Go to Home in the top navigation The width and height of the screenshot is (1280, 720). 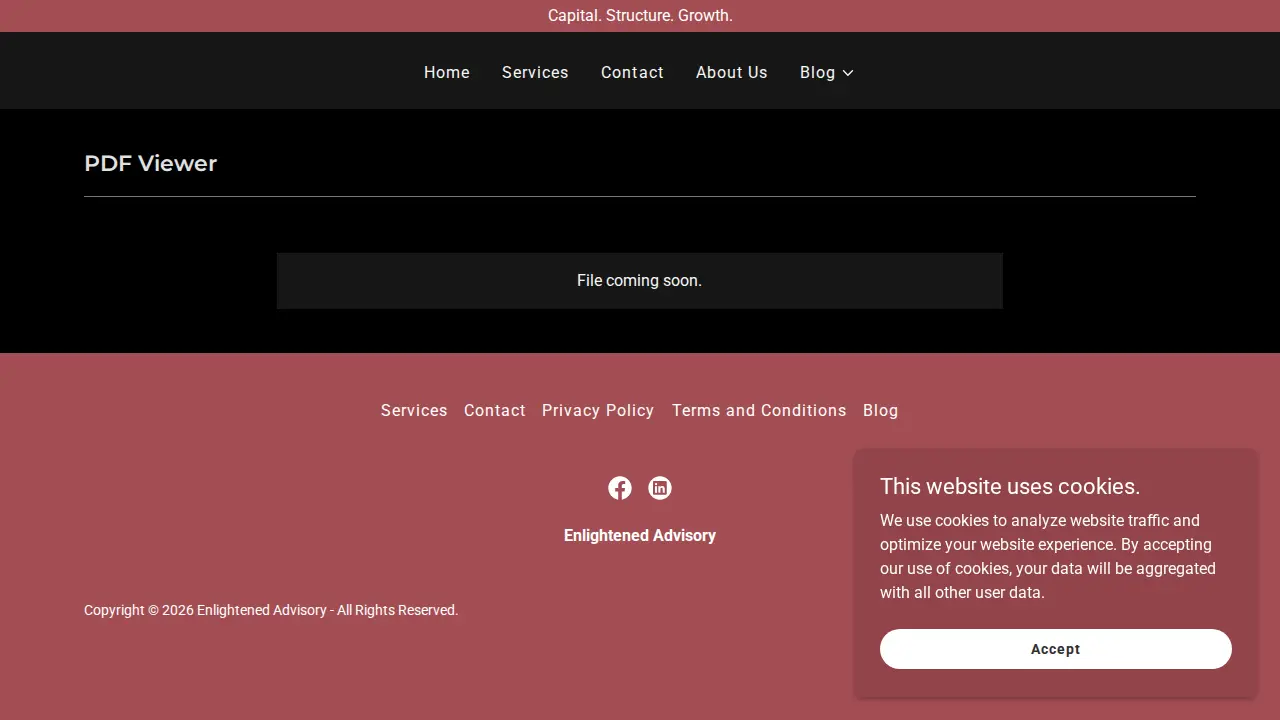click(x=447, y=73)
